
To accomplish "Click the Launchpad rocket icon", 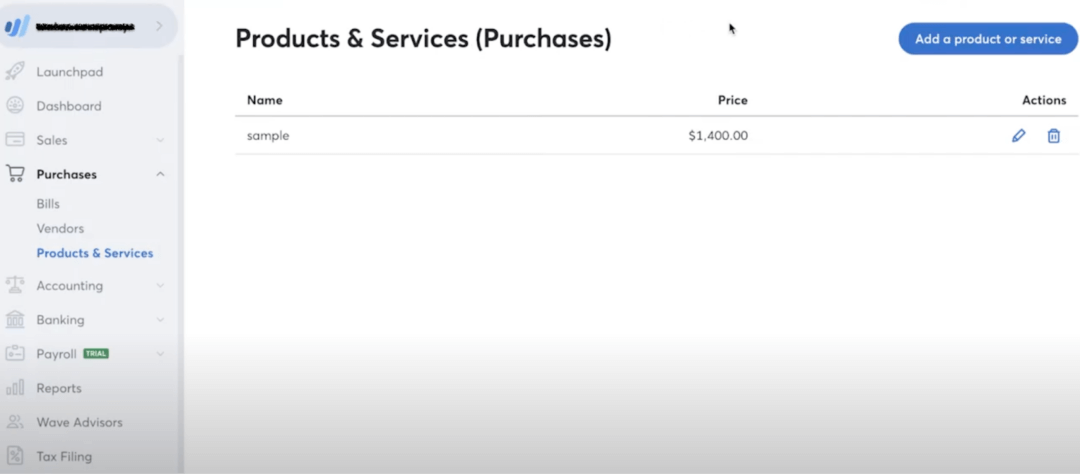I will point(15,72).
